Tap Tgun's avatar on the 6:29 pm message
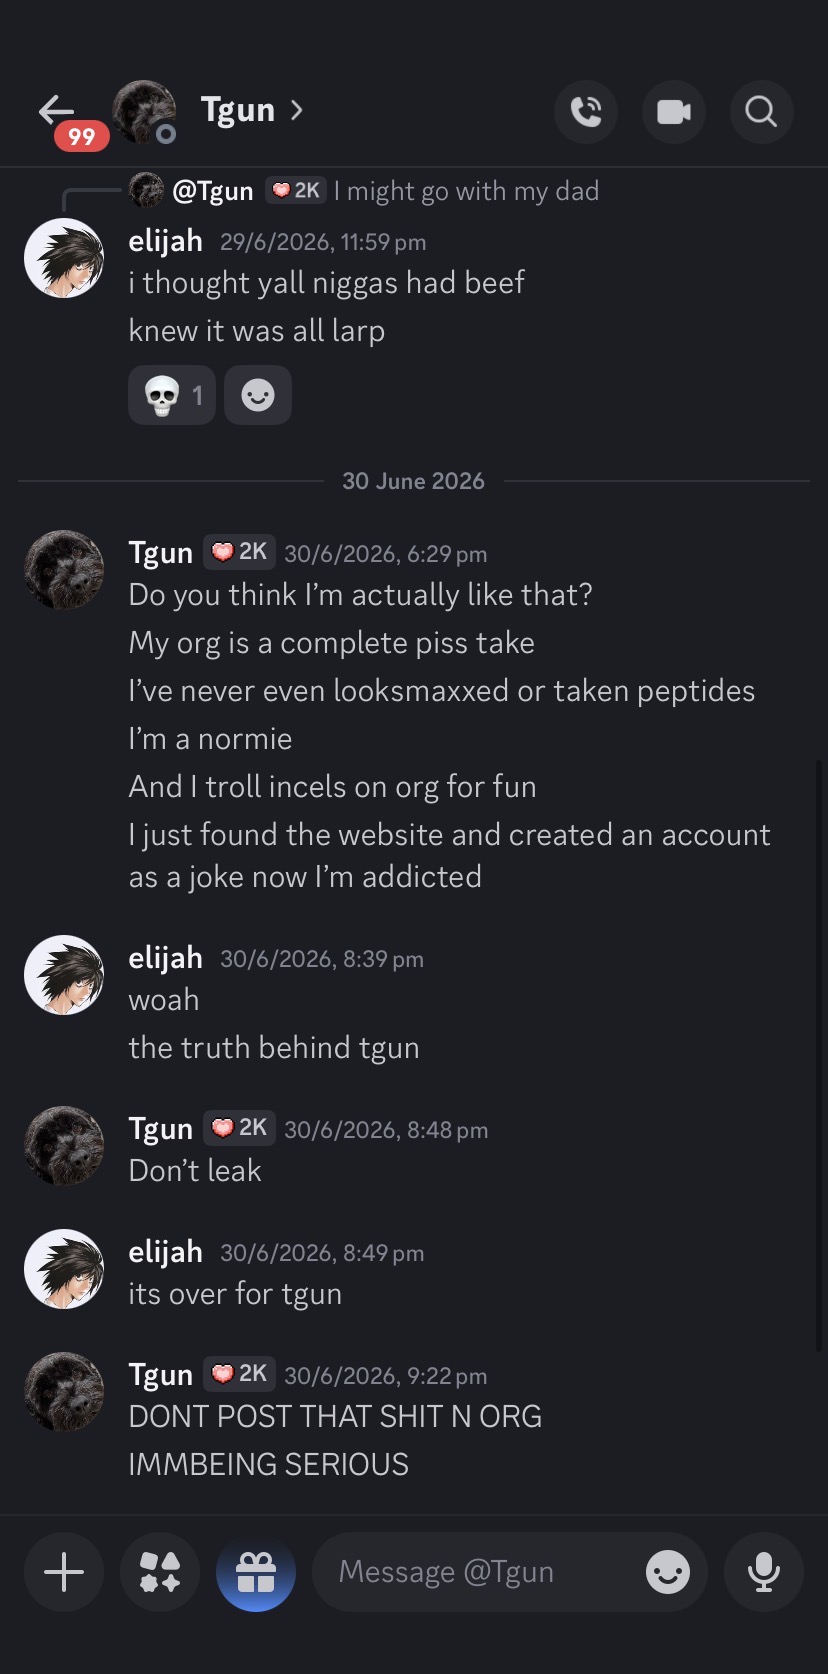 click(64, 570)
